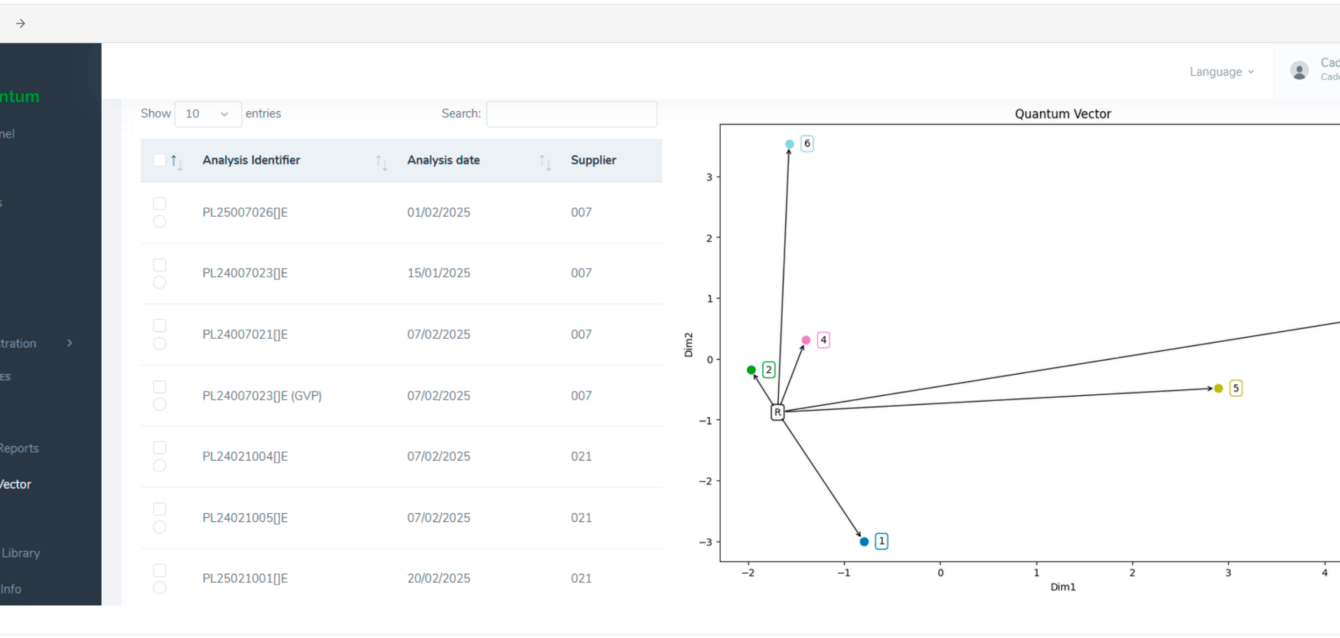
Task: Expand the sidebar submenu chevron arrow
Action: coord(69,343)
